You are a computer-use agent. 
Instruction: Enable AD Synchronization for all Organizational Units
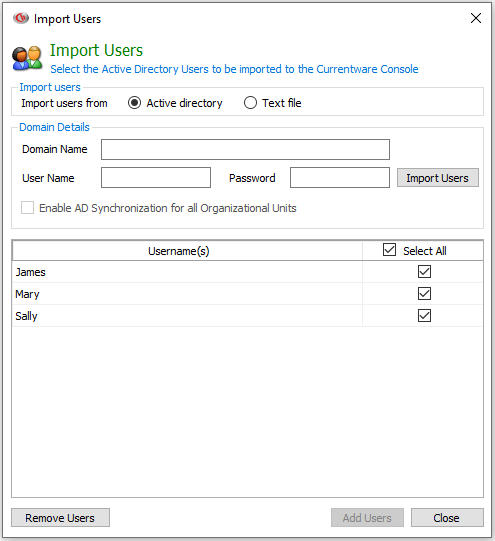click(27, 208)
